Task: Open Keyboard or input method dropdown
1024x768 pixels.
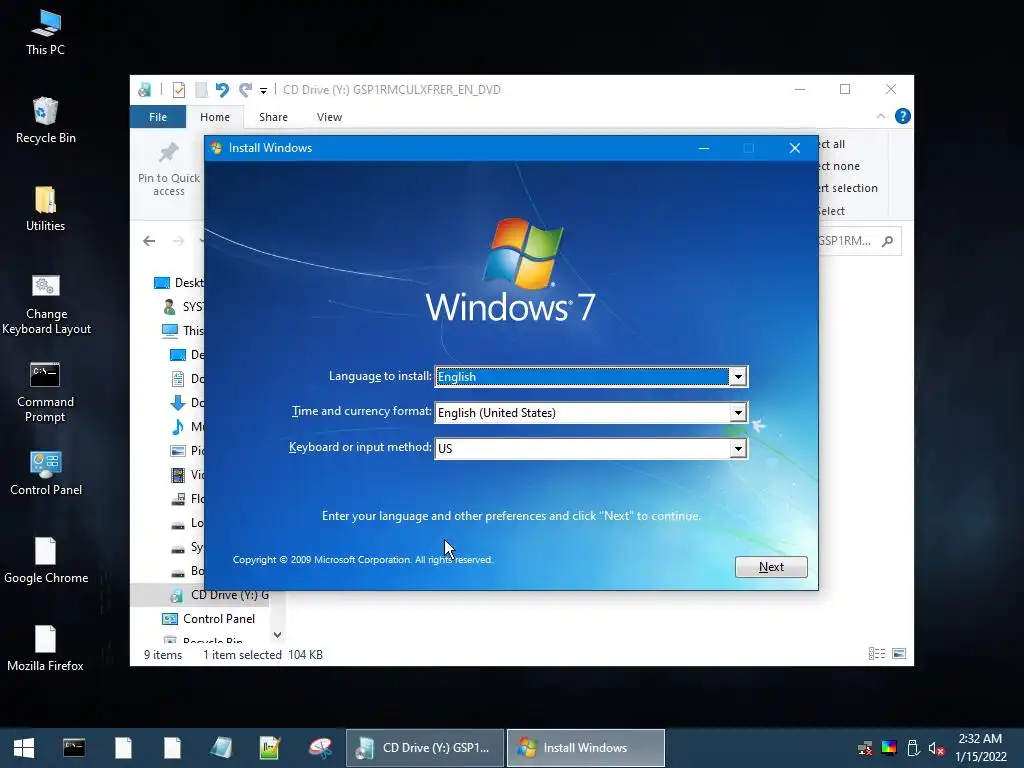Action: coord(738,449)
